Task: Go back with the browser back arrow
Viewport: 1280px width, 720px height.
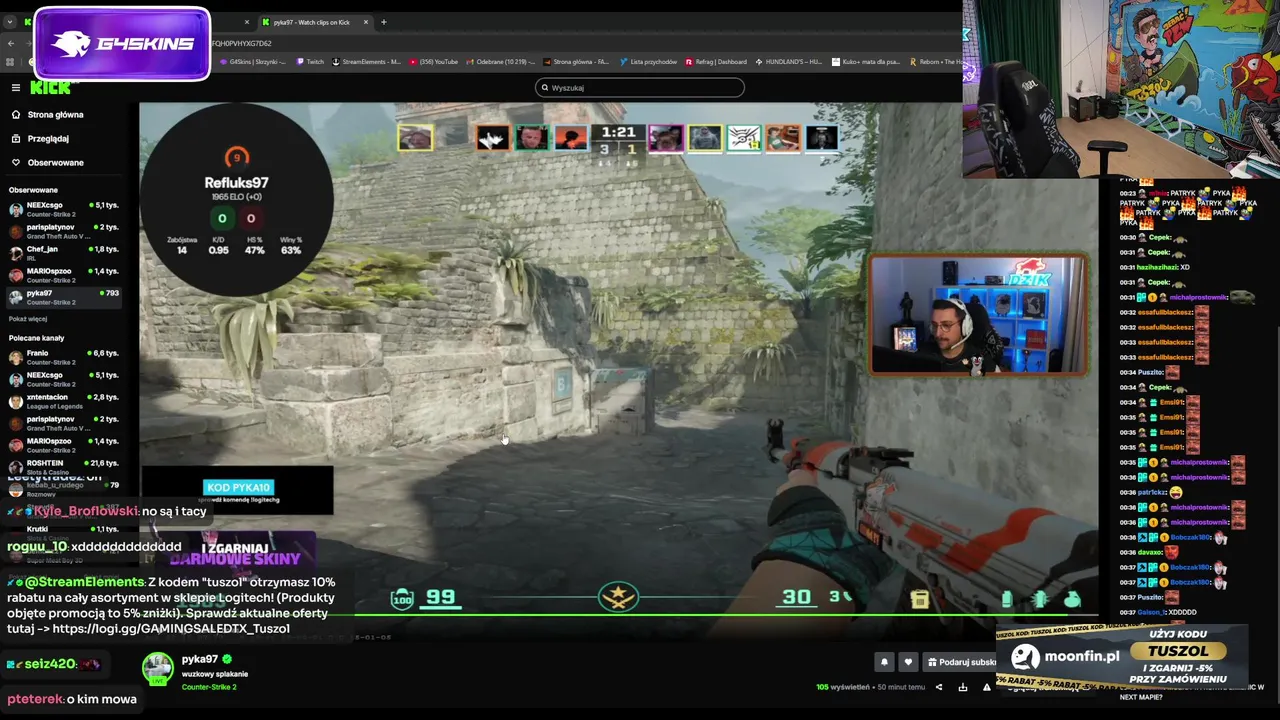Action: pos(11,44)
